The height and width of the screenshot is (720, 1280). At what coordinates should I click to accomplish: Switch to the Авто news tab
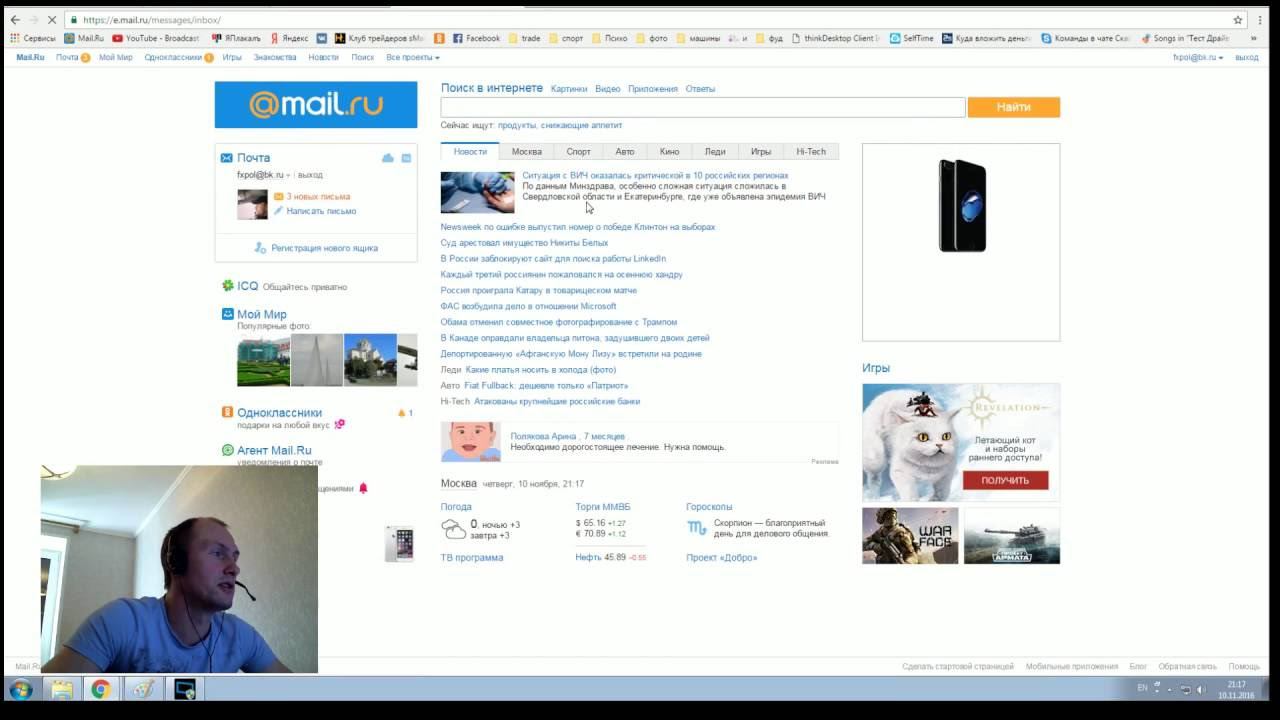[625, 152]
